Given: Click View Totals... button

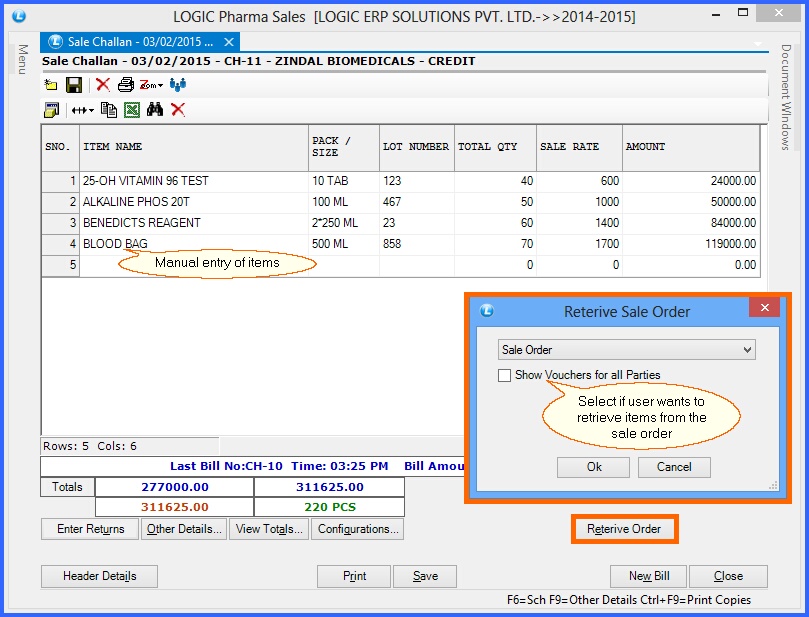Looking at the screenshot, I should coord(269,529).
